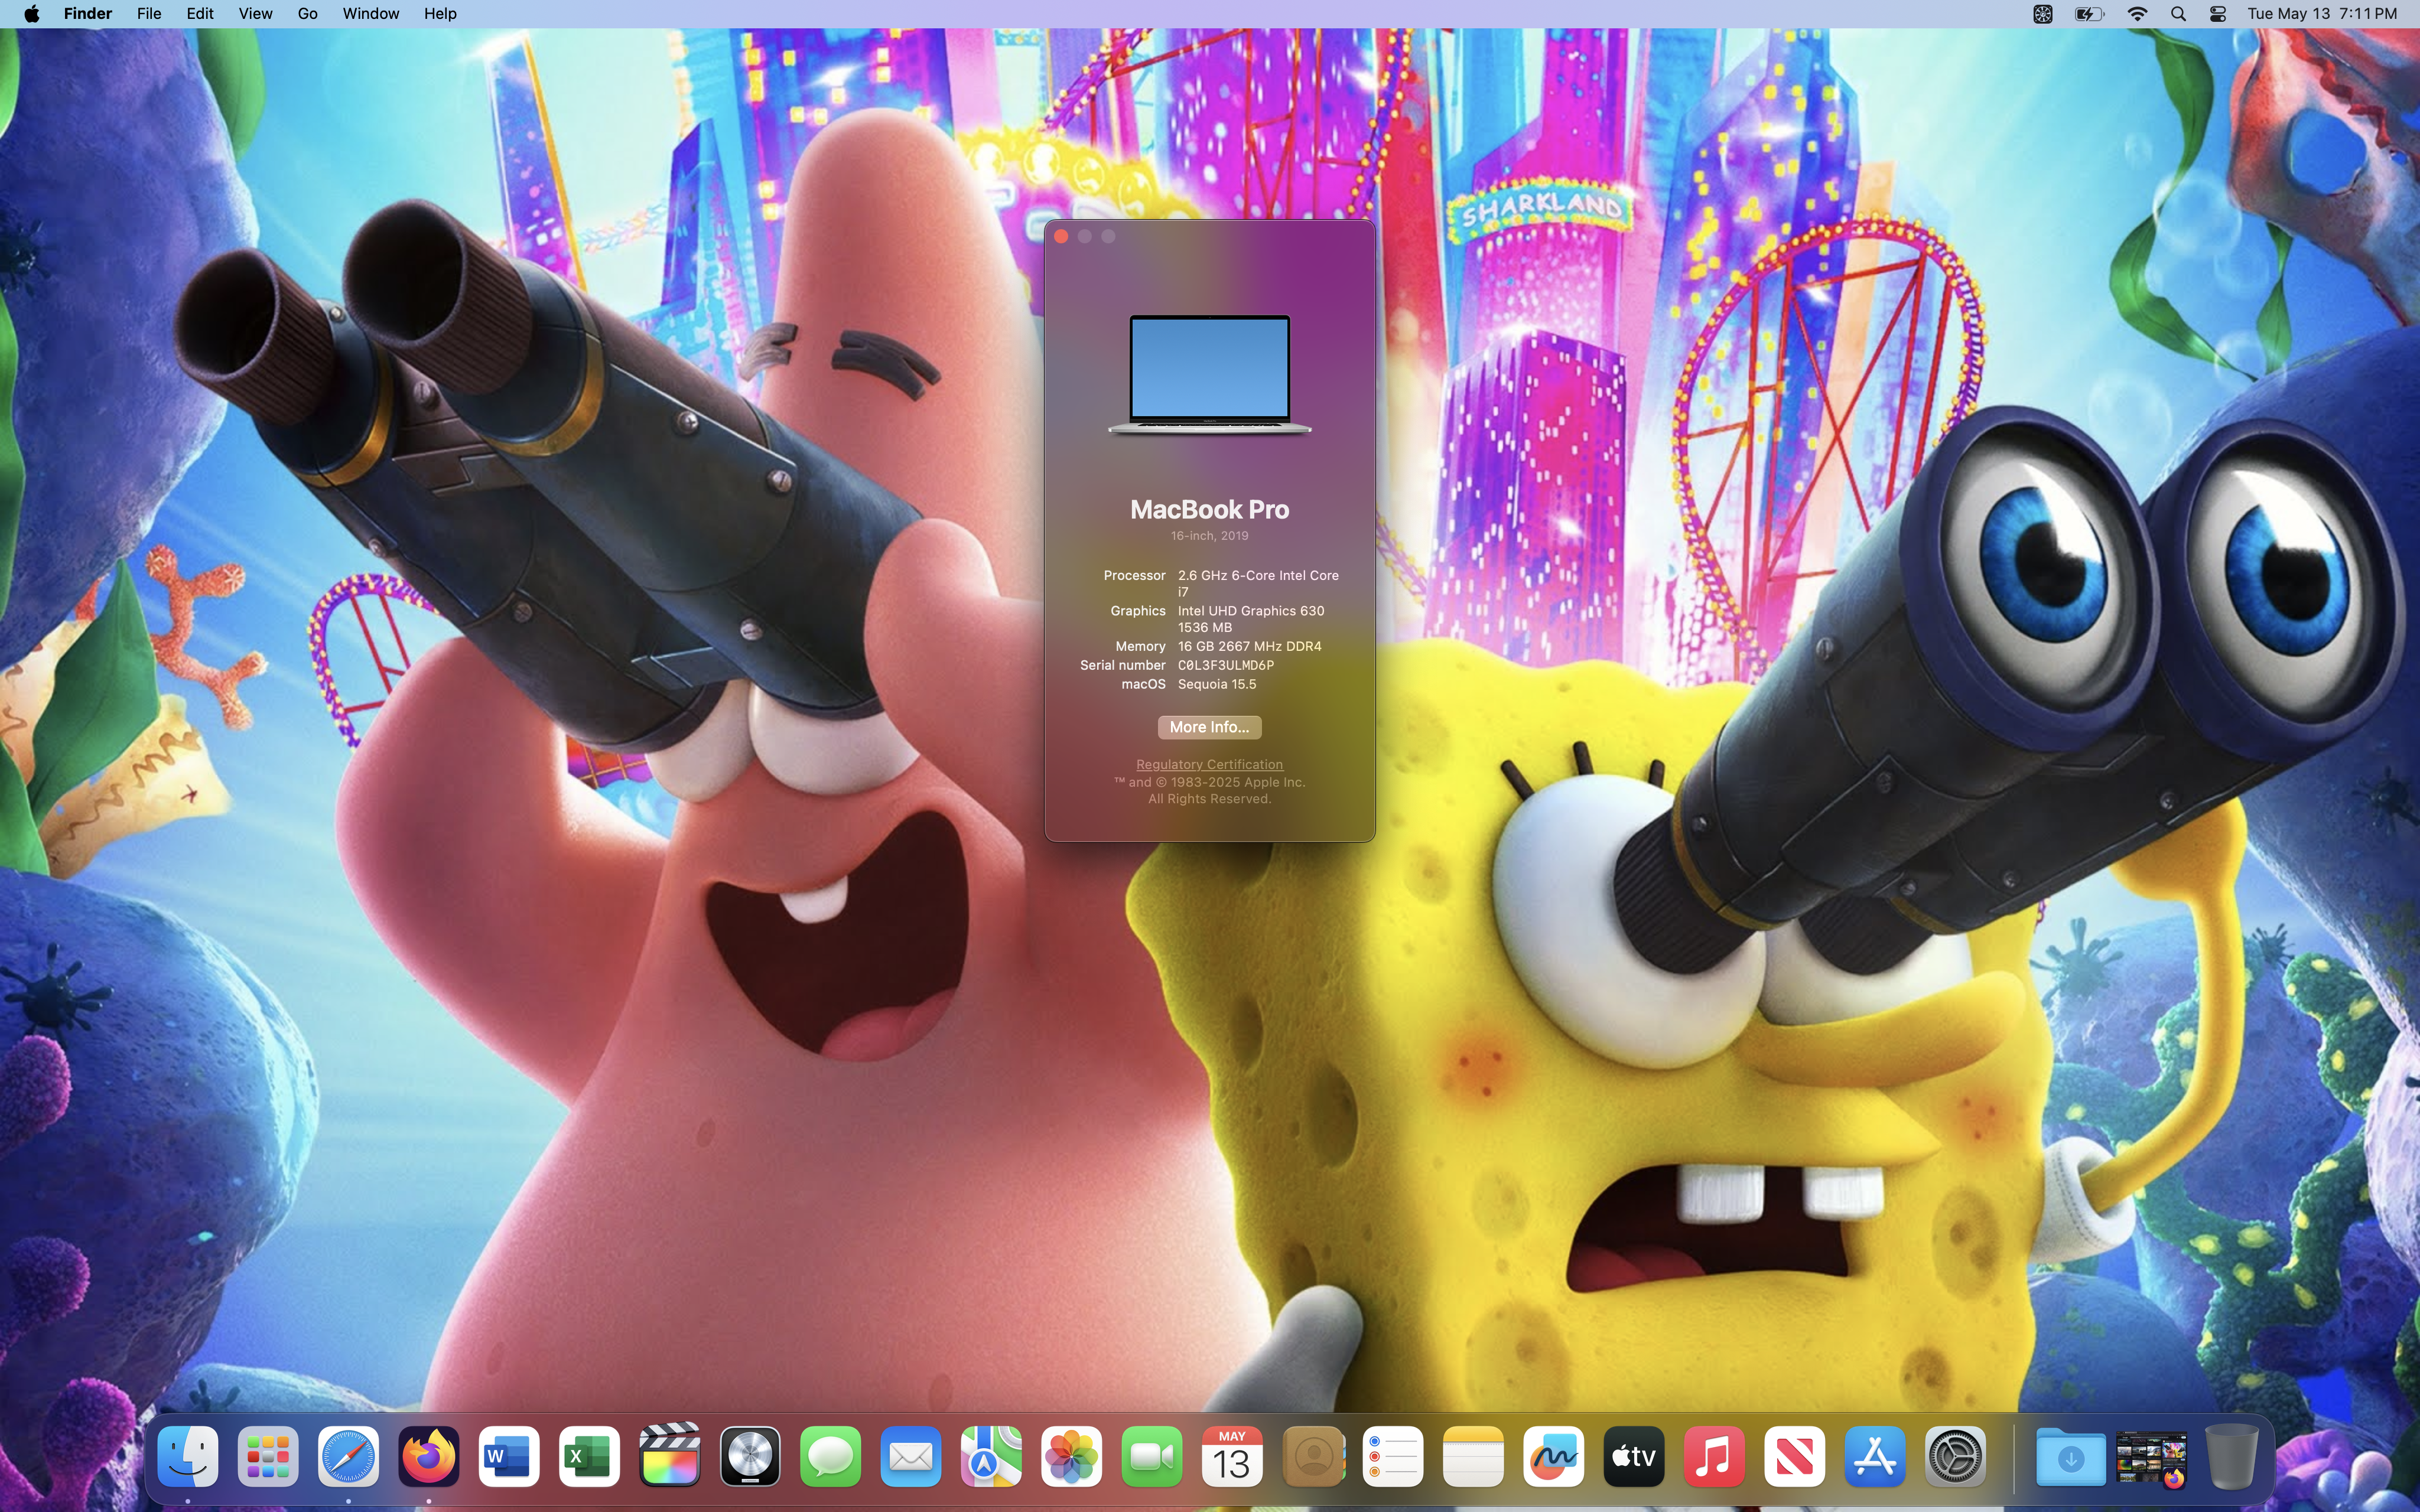2420x1512 pixels.
Task: Launch Microsoft Word from the Dock
Action: (509, 1457)
